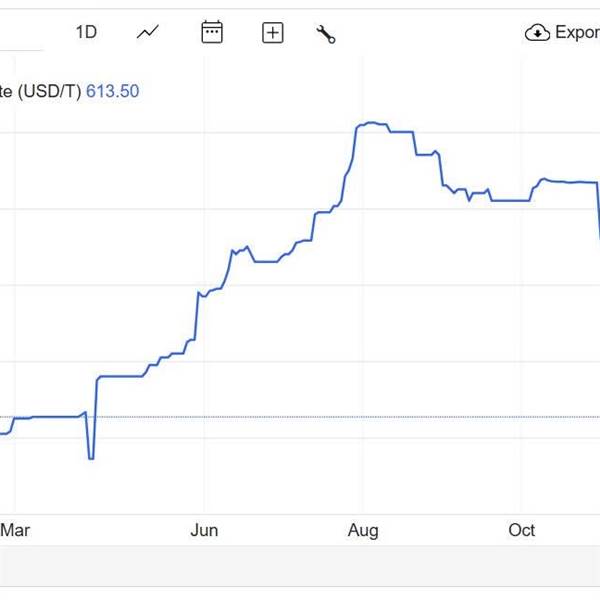This screenshot has width=600, height=600.
Task: Click the cloud download icon
Action: point(537,33)
